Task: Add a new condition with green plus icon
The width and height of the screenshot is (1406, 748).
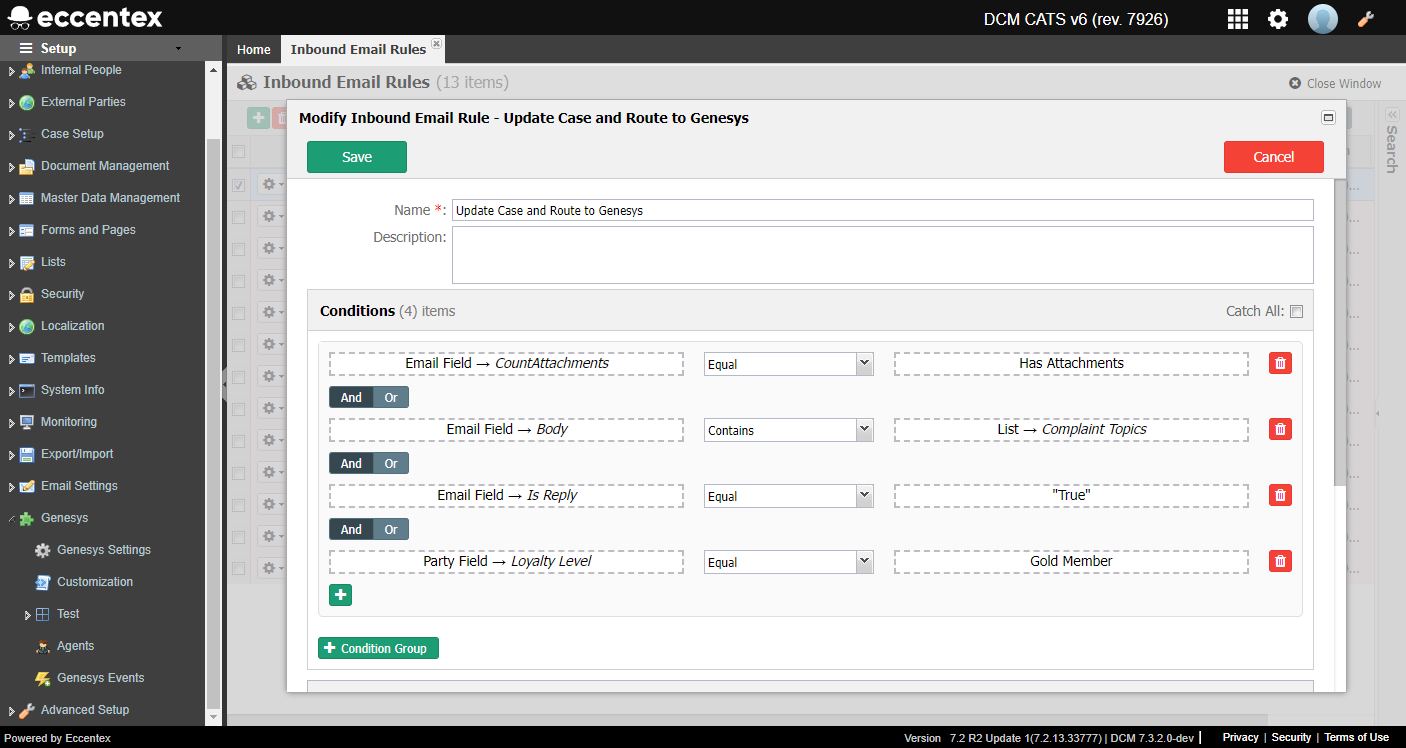Action: pos(340,595)
